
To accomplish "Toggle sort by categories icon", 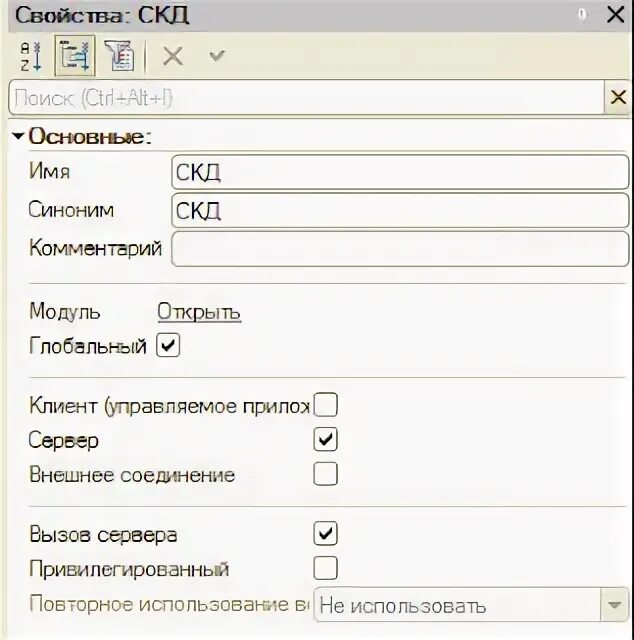I will [x=74, y=56].
